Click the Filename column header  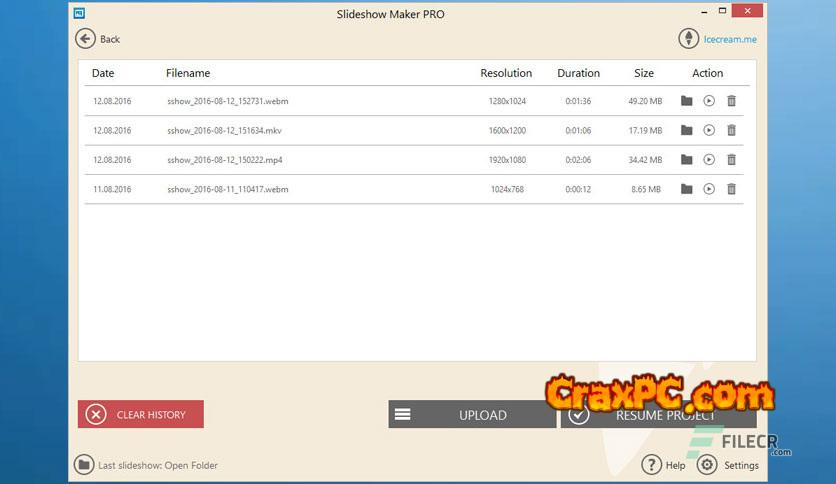pyautogui.click(x=188, y=73)
